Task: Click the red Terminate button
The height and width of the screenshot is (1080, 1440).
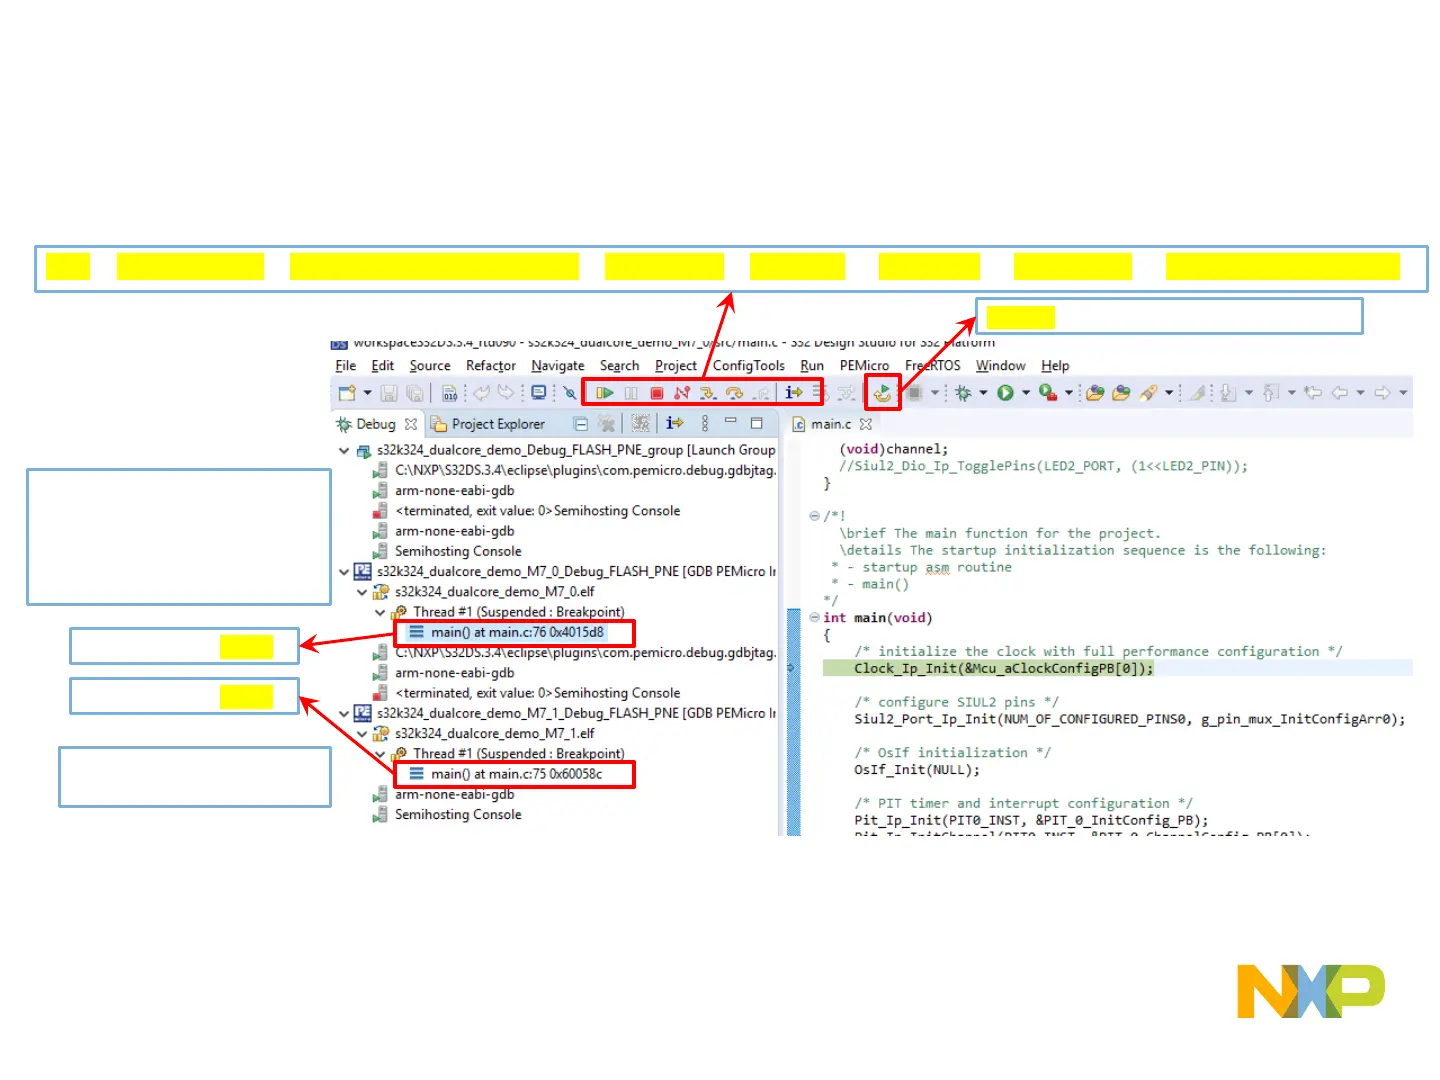Action: (657, 393)
